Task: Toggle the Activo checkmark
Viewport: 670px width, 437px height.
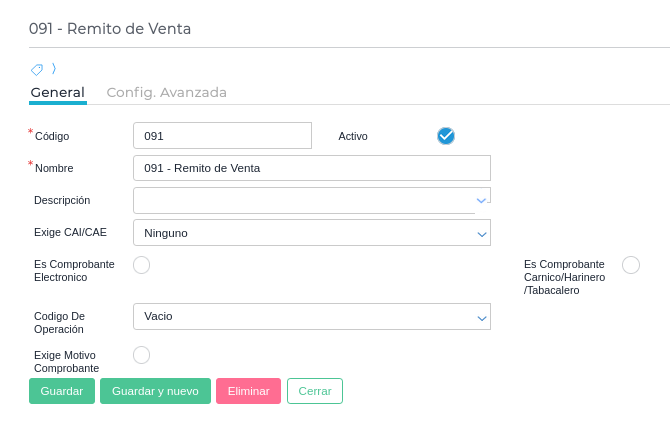Action: point(446,136)
